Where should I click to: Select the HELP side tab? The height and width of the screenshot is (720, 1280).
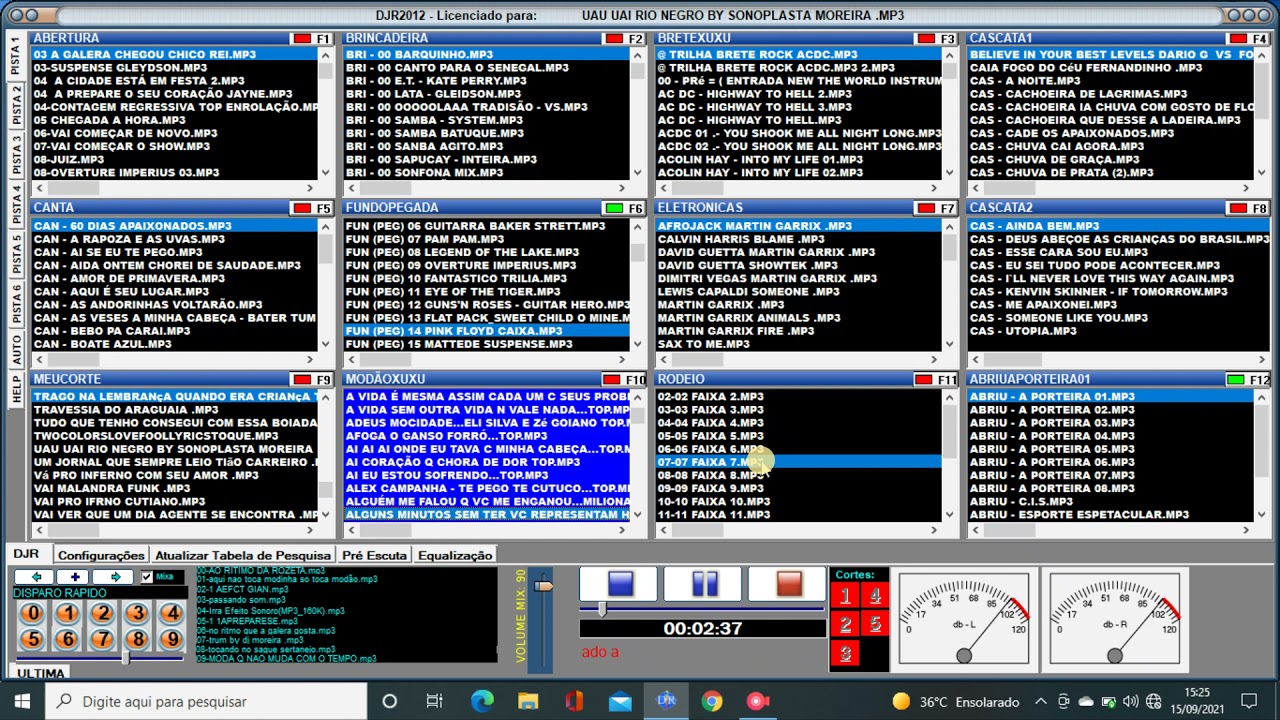point(16,389)
